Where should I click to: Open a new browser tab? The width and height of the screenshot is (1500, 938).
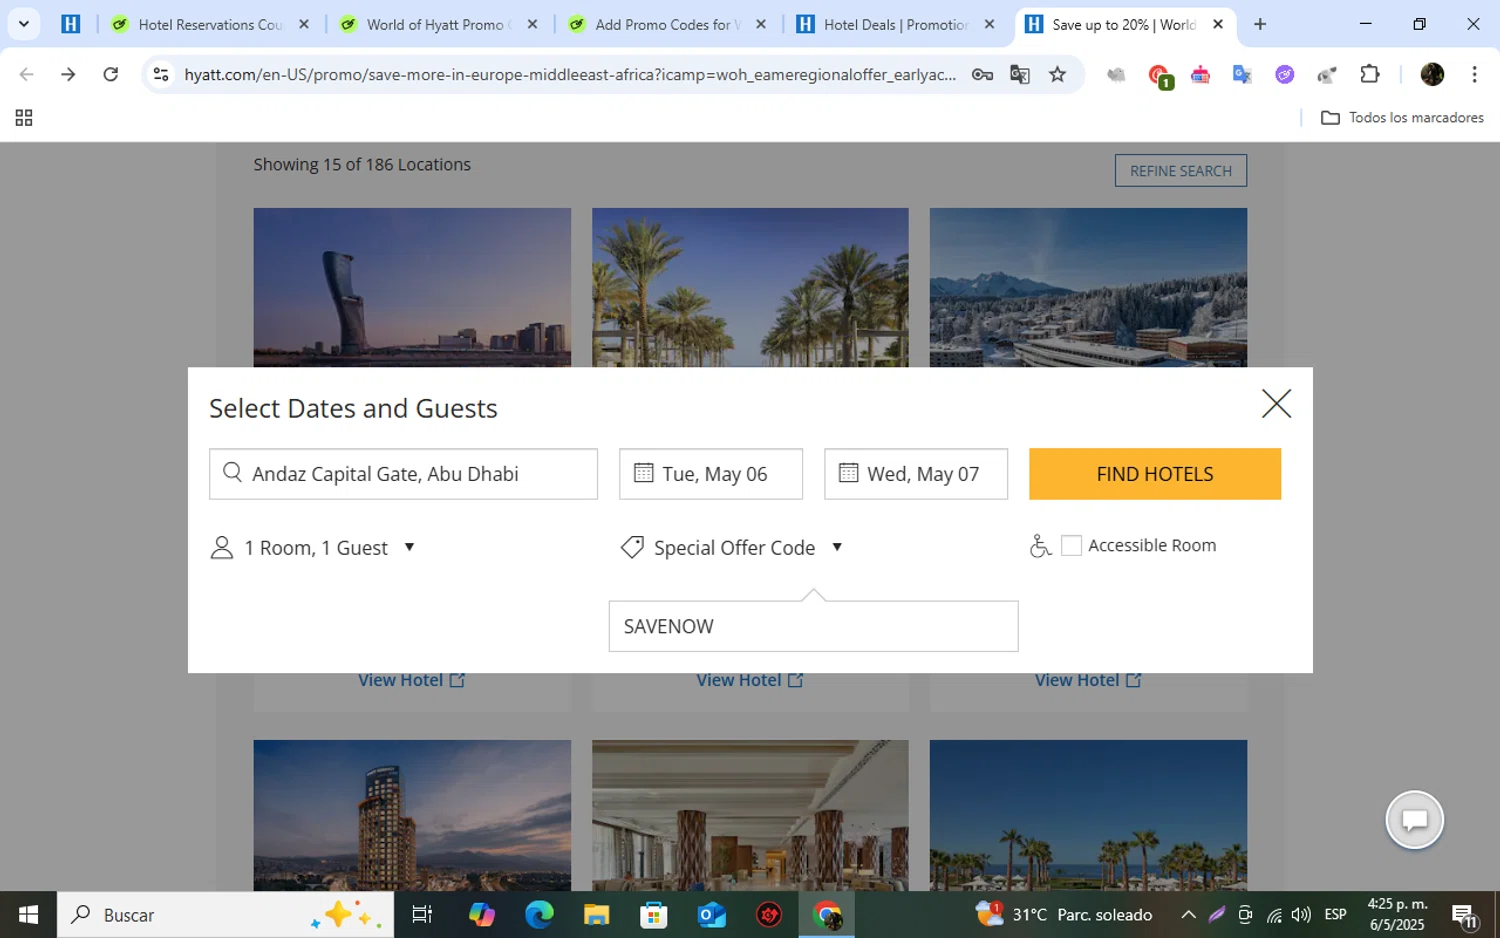(1260, 24)
